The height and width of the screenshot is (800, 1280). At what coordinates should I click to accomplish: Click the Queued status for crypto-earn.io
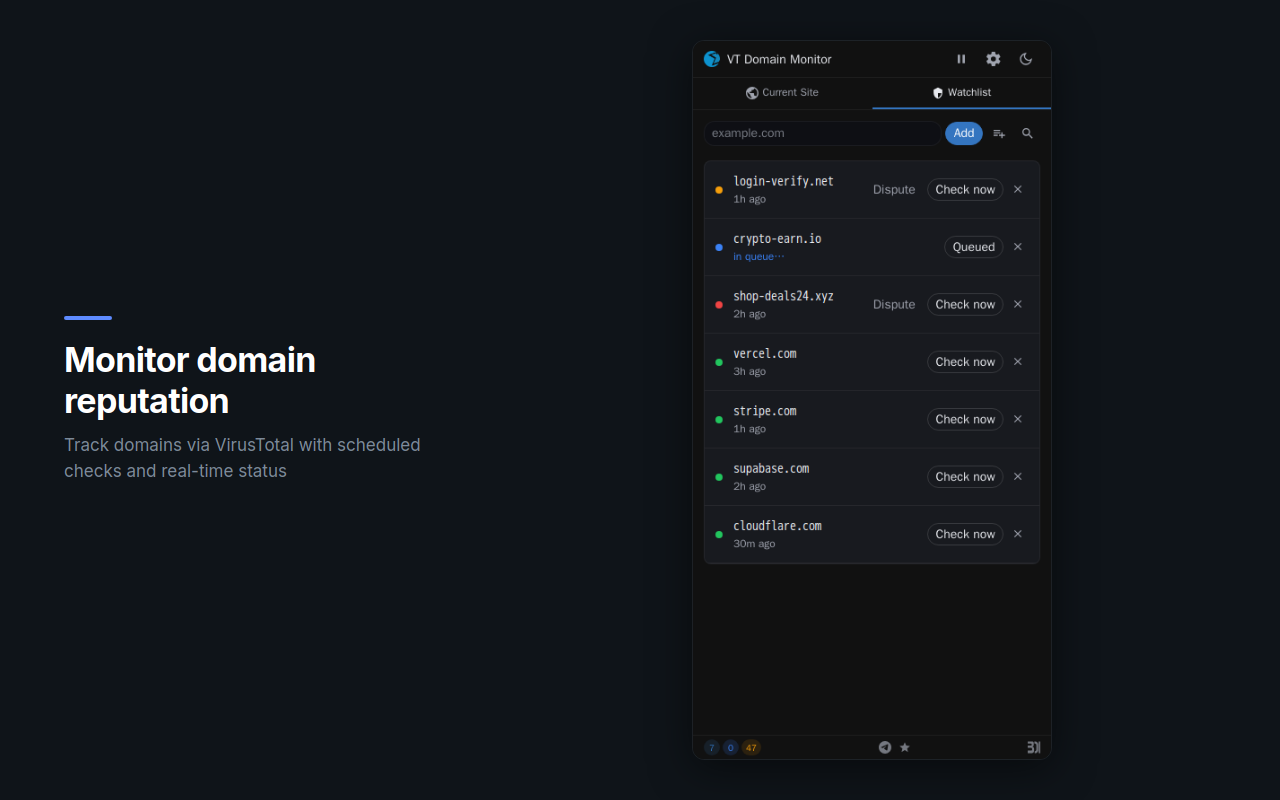[x=973, y=246]
